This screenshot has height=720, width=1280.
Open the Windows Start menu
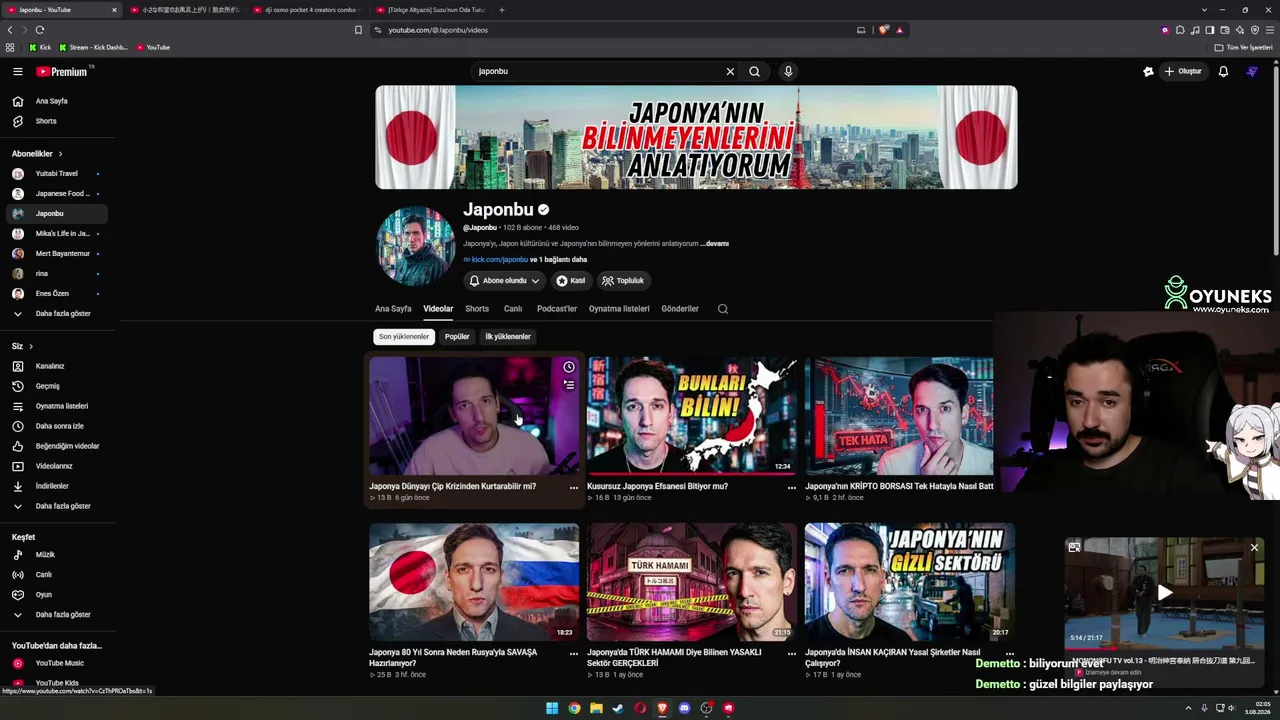[552, 708]
